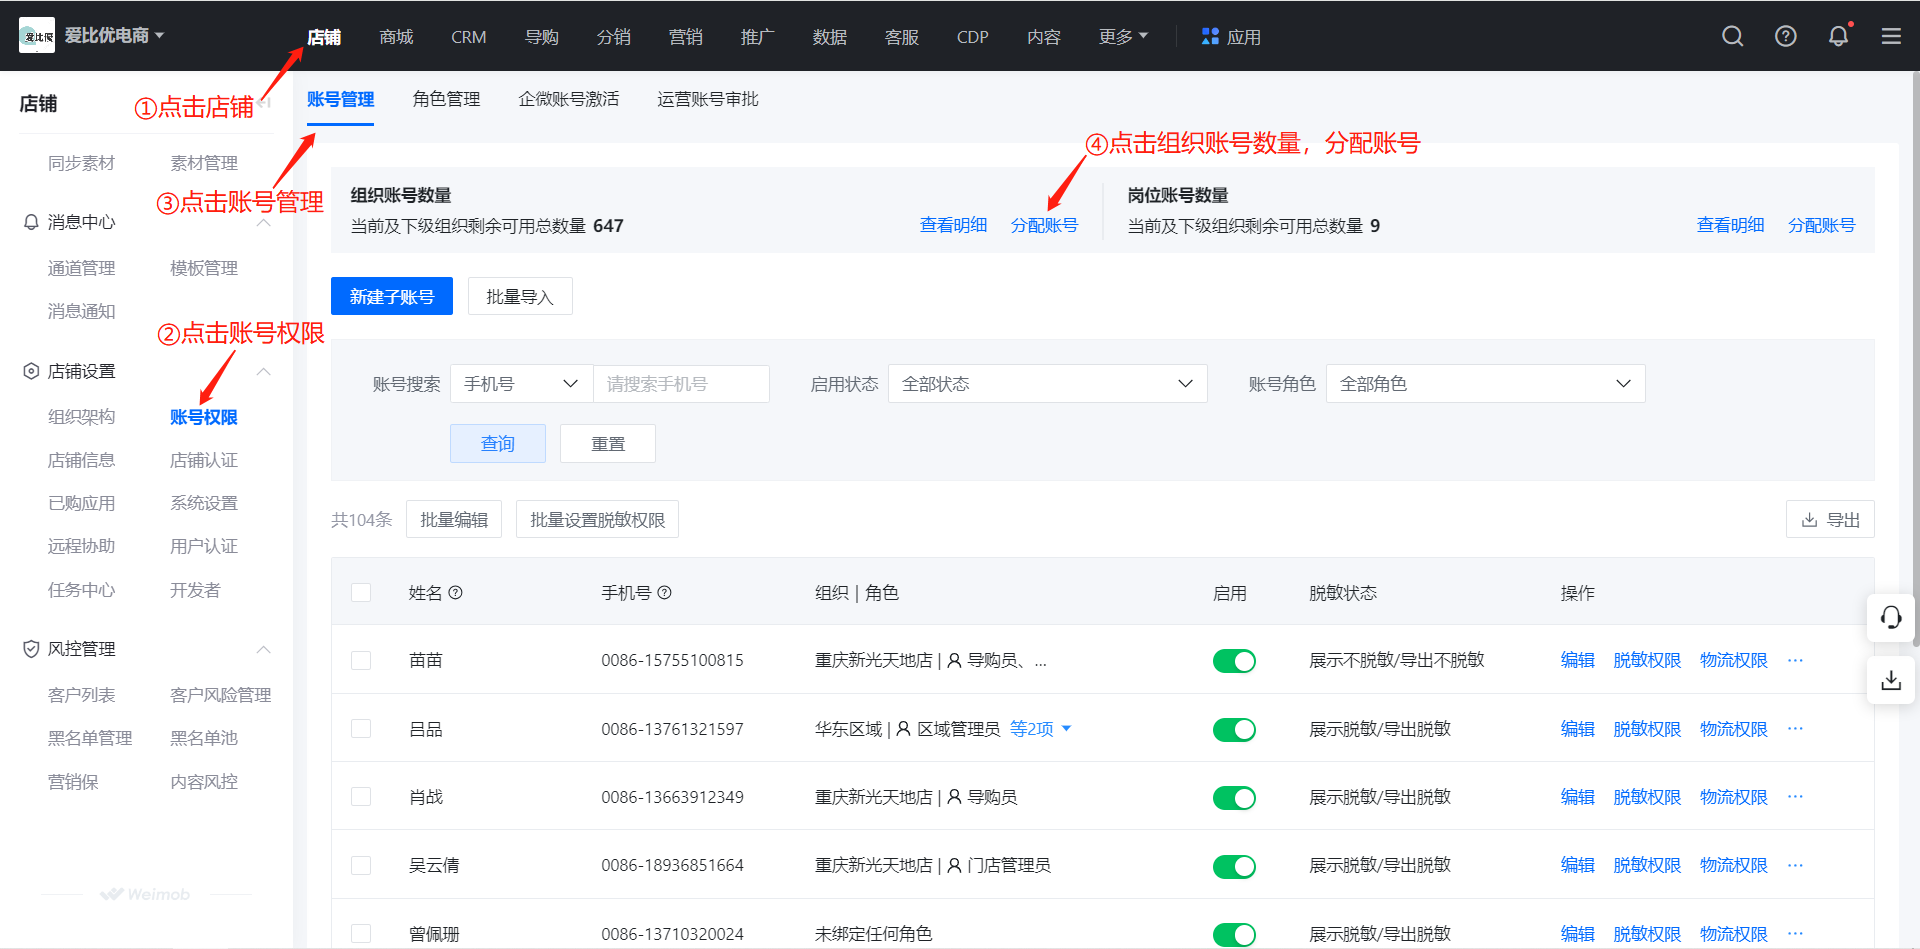The height and width of the screenshot is (949, 1920).
Task: Click help icon next to 手机号 header
Action: coord(664,592)
